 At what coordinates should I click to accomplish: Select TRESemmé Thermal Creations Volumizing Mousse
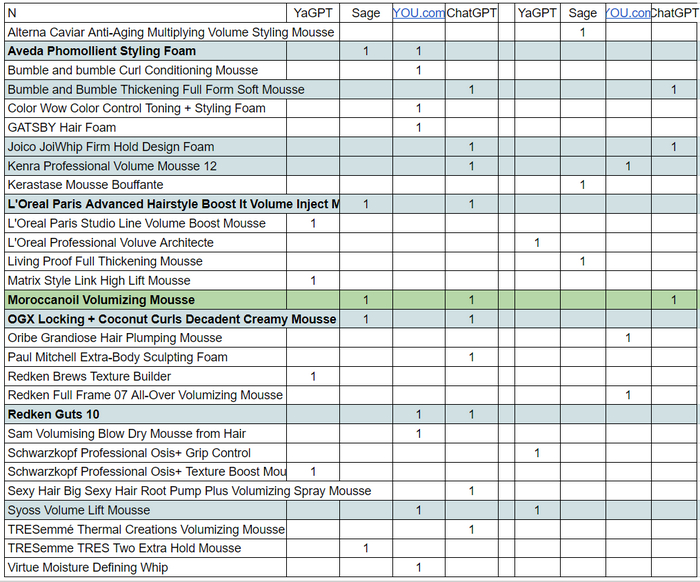click(x=146, y=529)
